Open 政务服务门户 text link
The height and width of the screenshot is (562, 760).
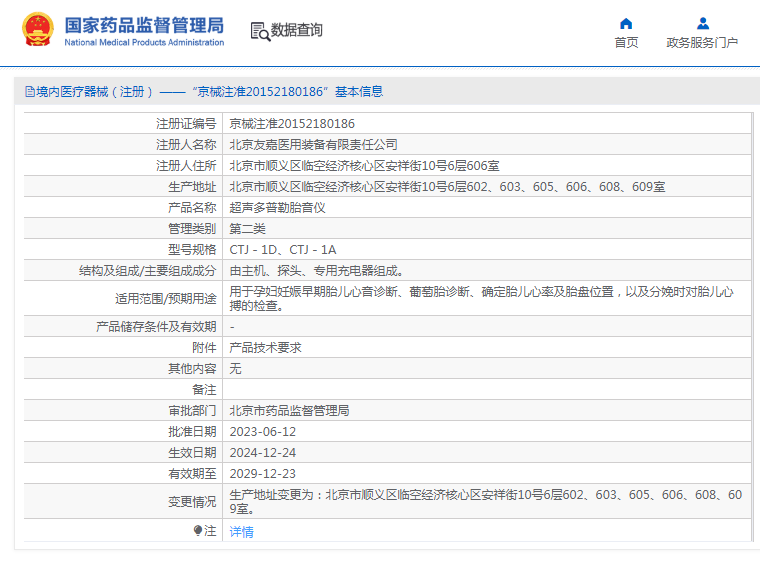coord(702,43)
